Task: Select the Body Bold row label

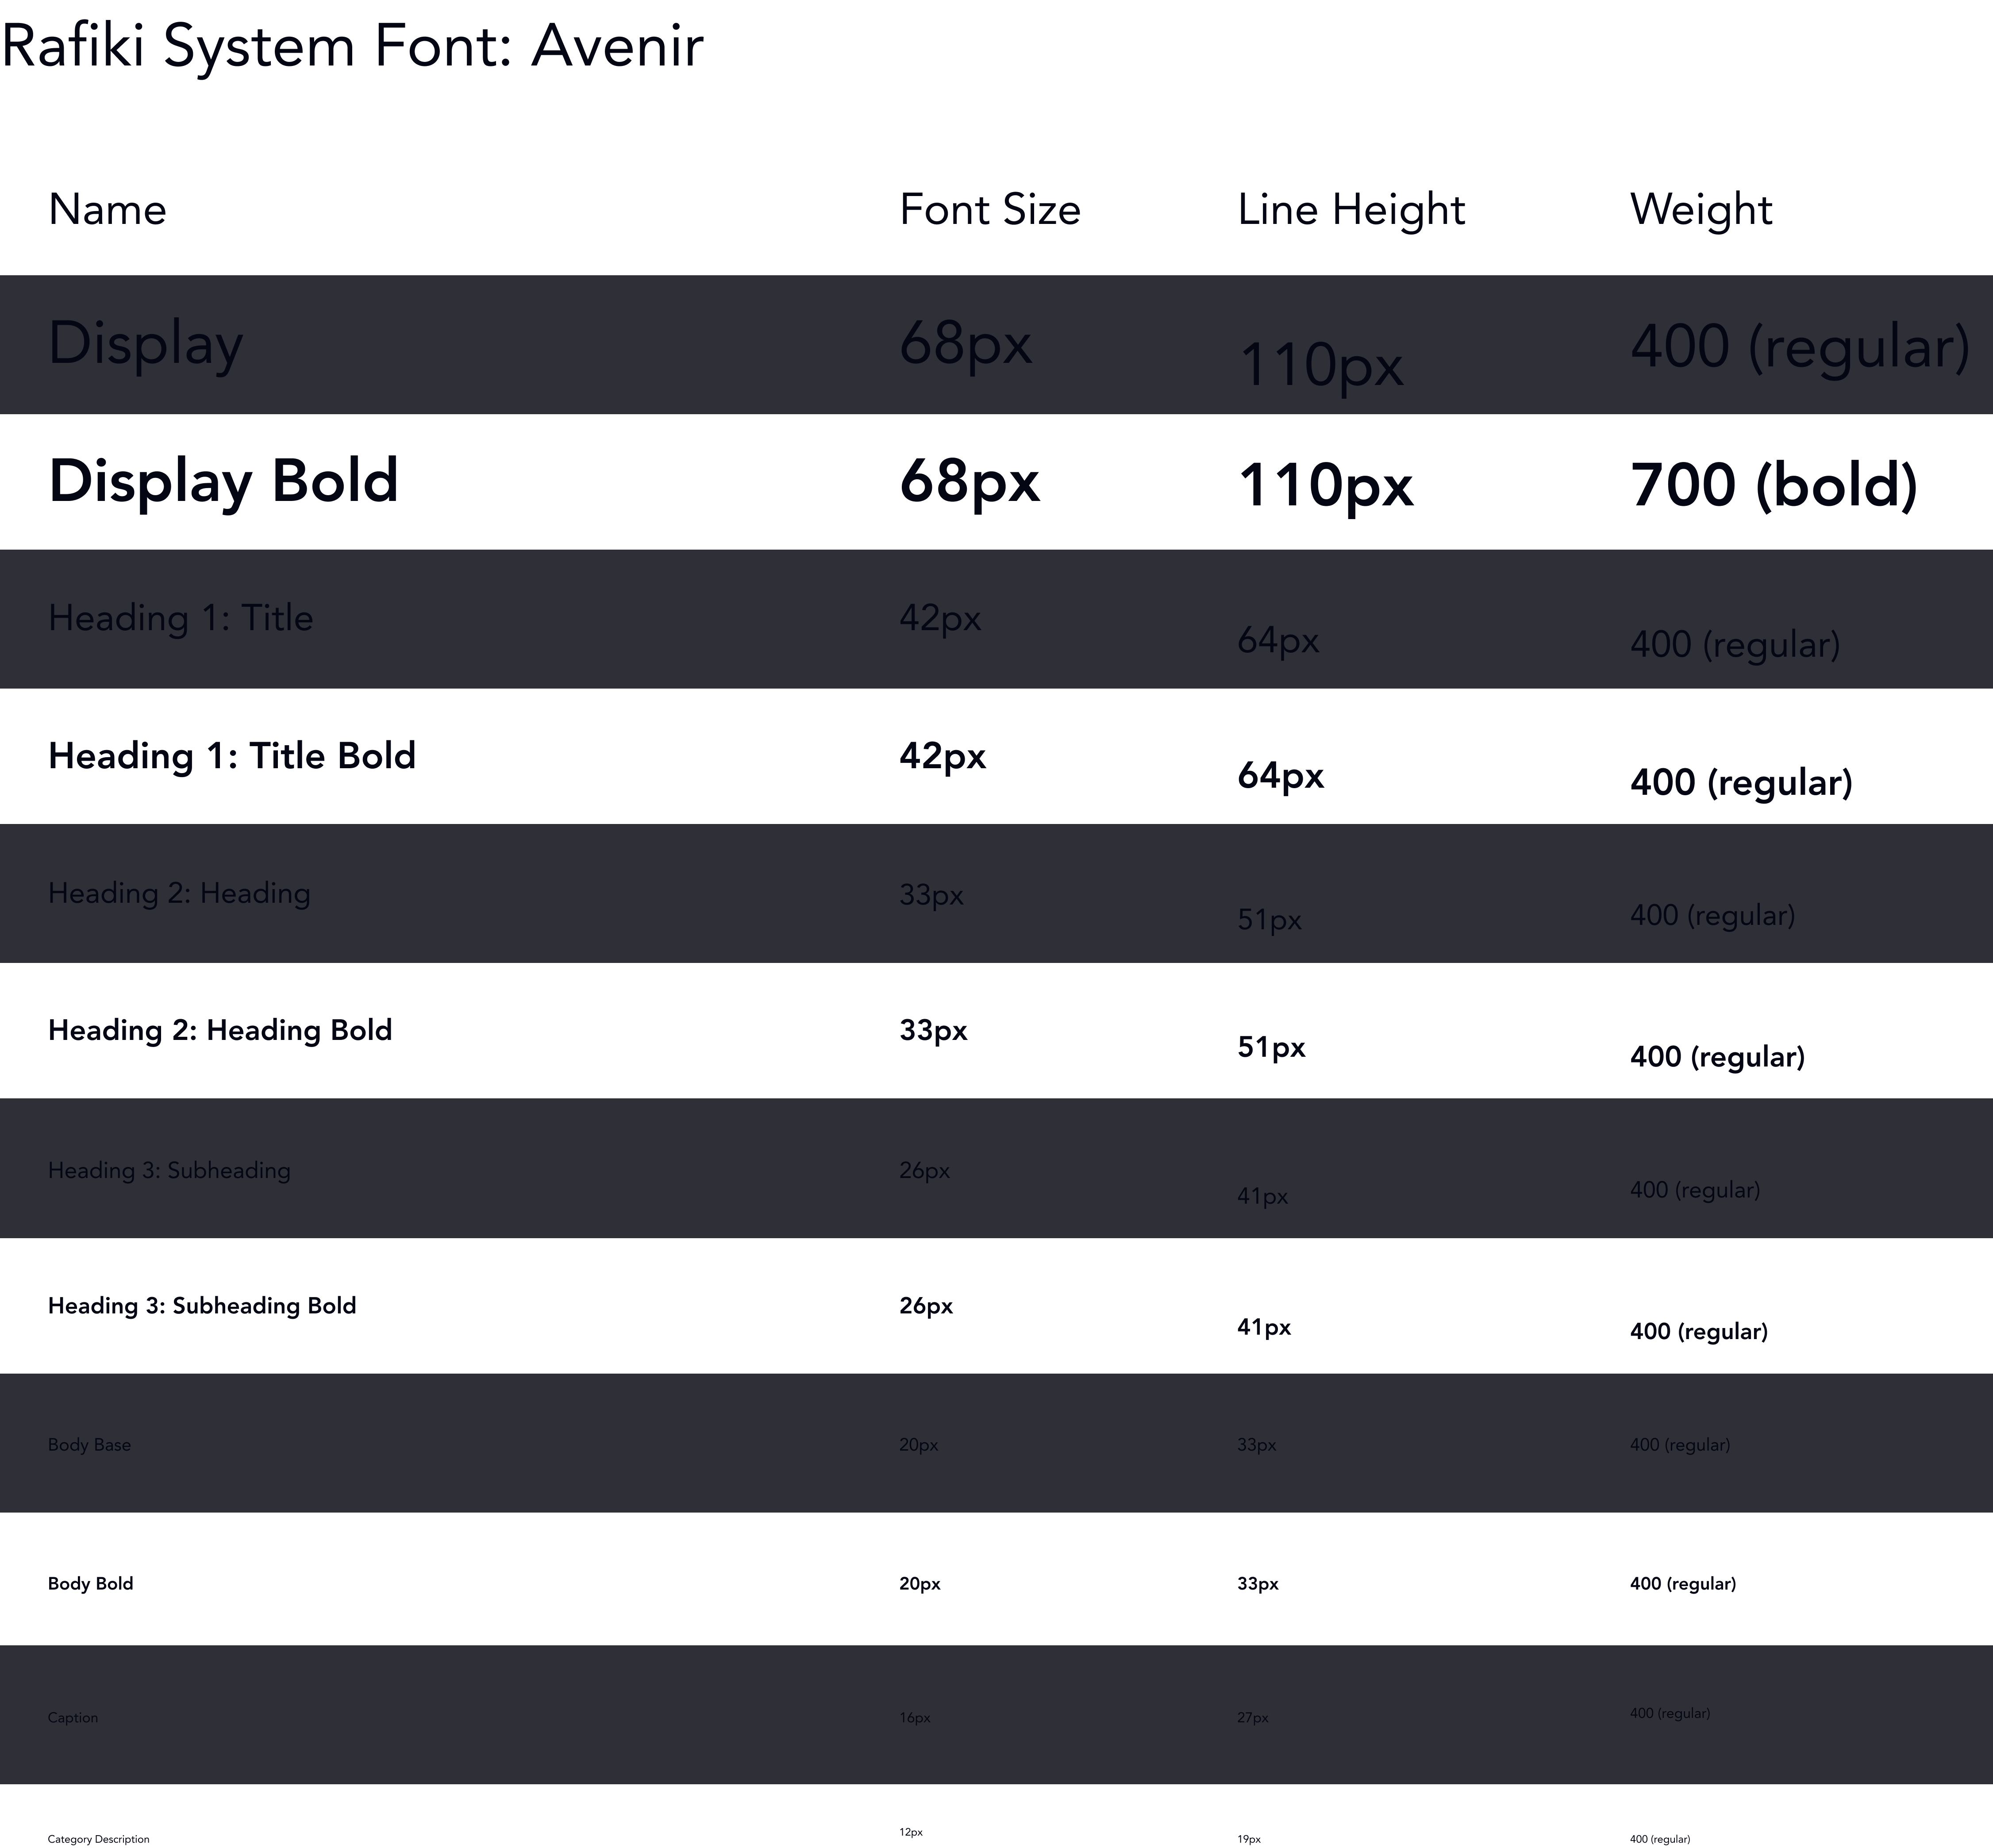Action: (x=90, y=1583)
